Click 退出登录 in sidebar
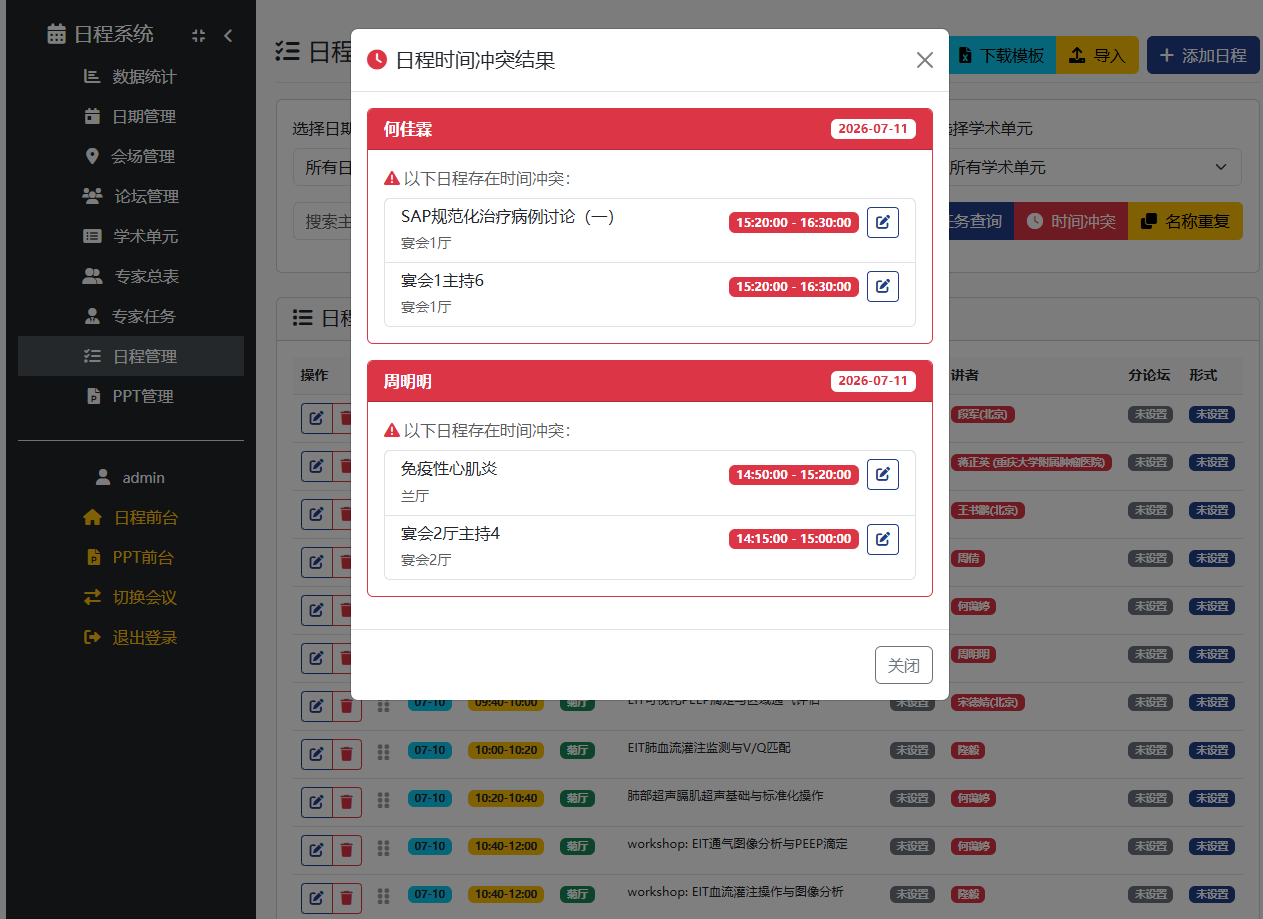The height and width of the screenshot is (919, 1263). [131, 637]
